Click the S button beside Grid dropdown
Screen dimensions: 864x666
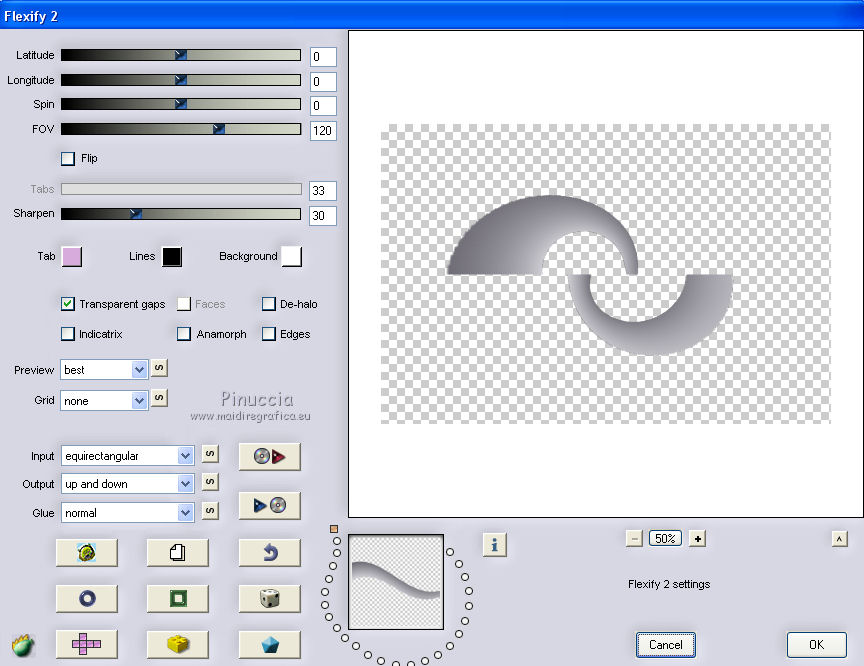pos(159,398)
